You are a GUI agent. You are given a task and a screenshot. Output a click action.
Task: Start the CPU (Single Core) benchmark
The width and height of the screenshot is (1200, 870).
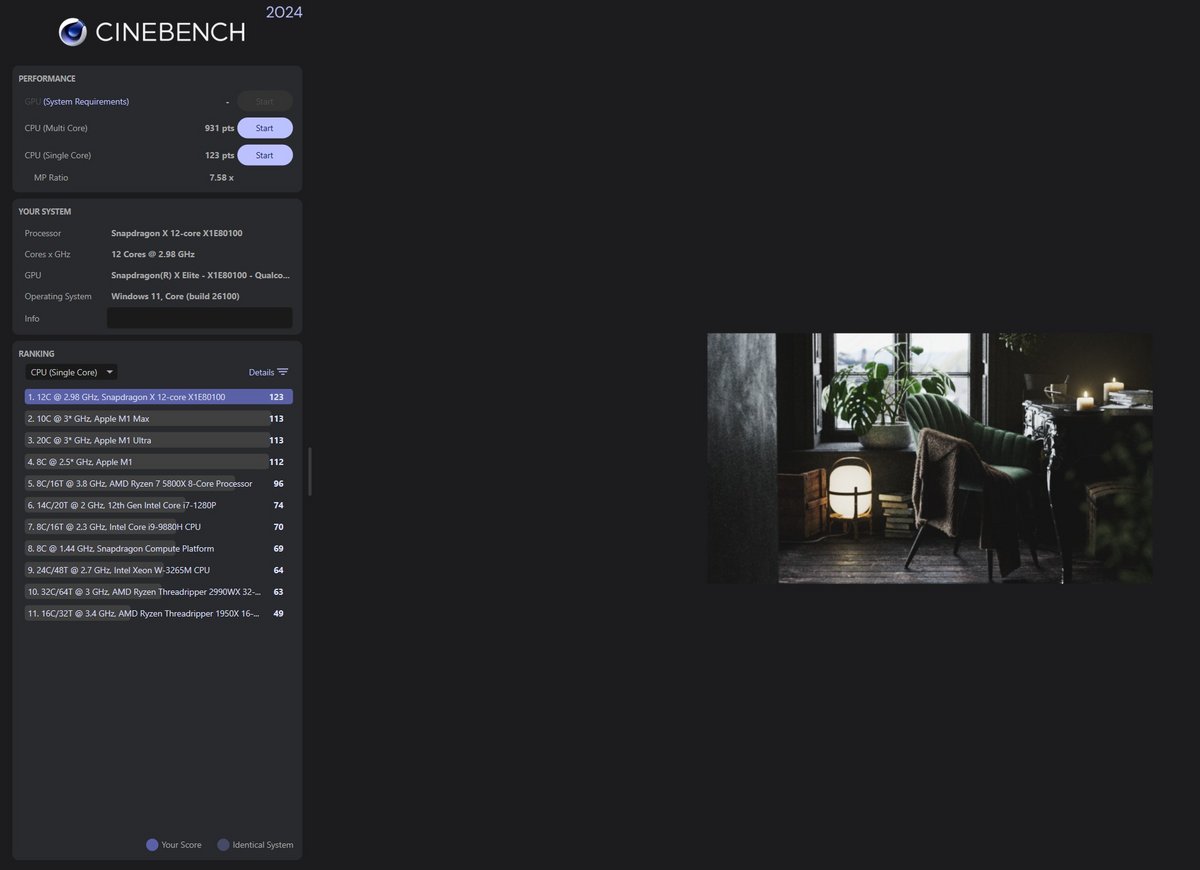point(265,155)
